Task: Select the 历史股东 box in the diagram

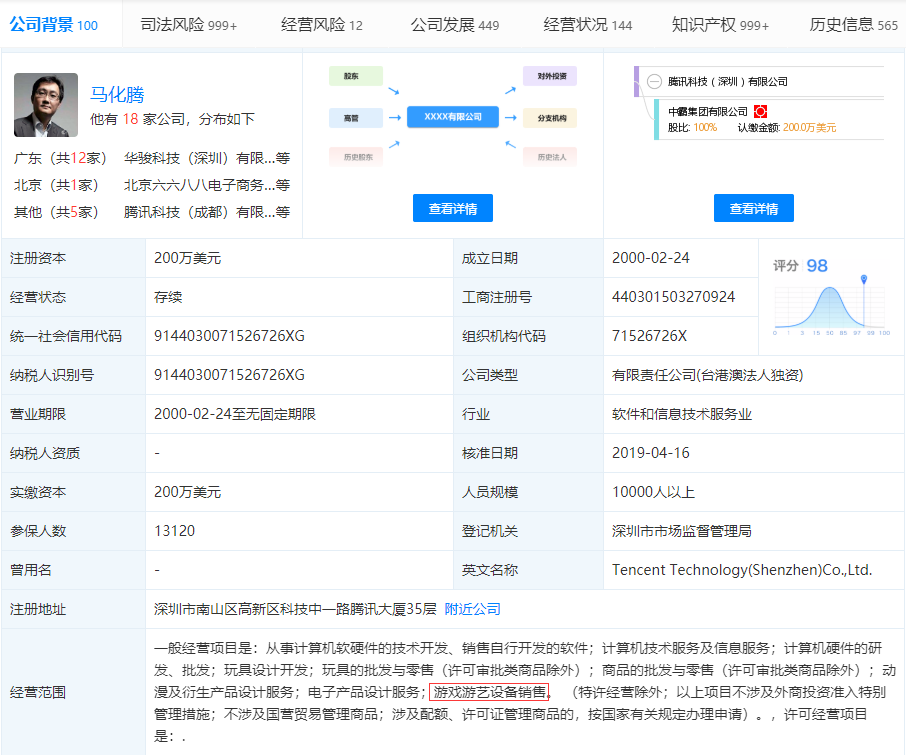Action: (356, 157)
